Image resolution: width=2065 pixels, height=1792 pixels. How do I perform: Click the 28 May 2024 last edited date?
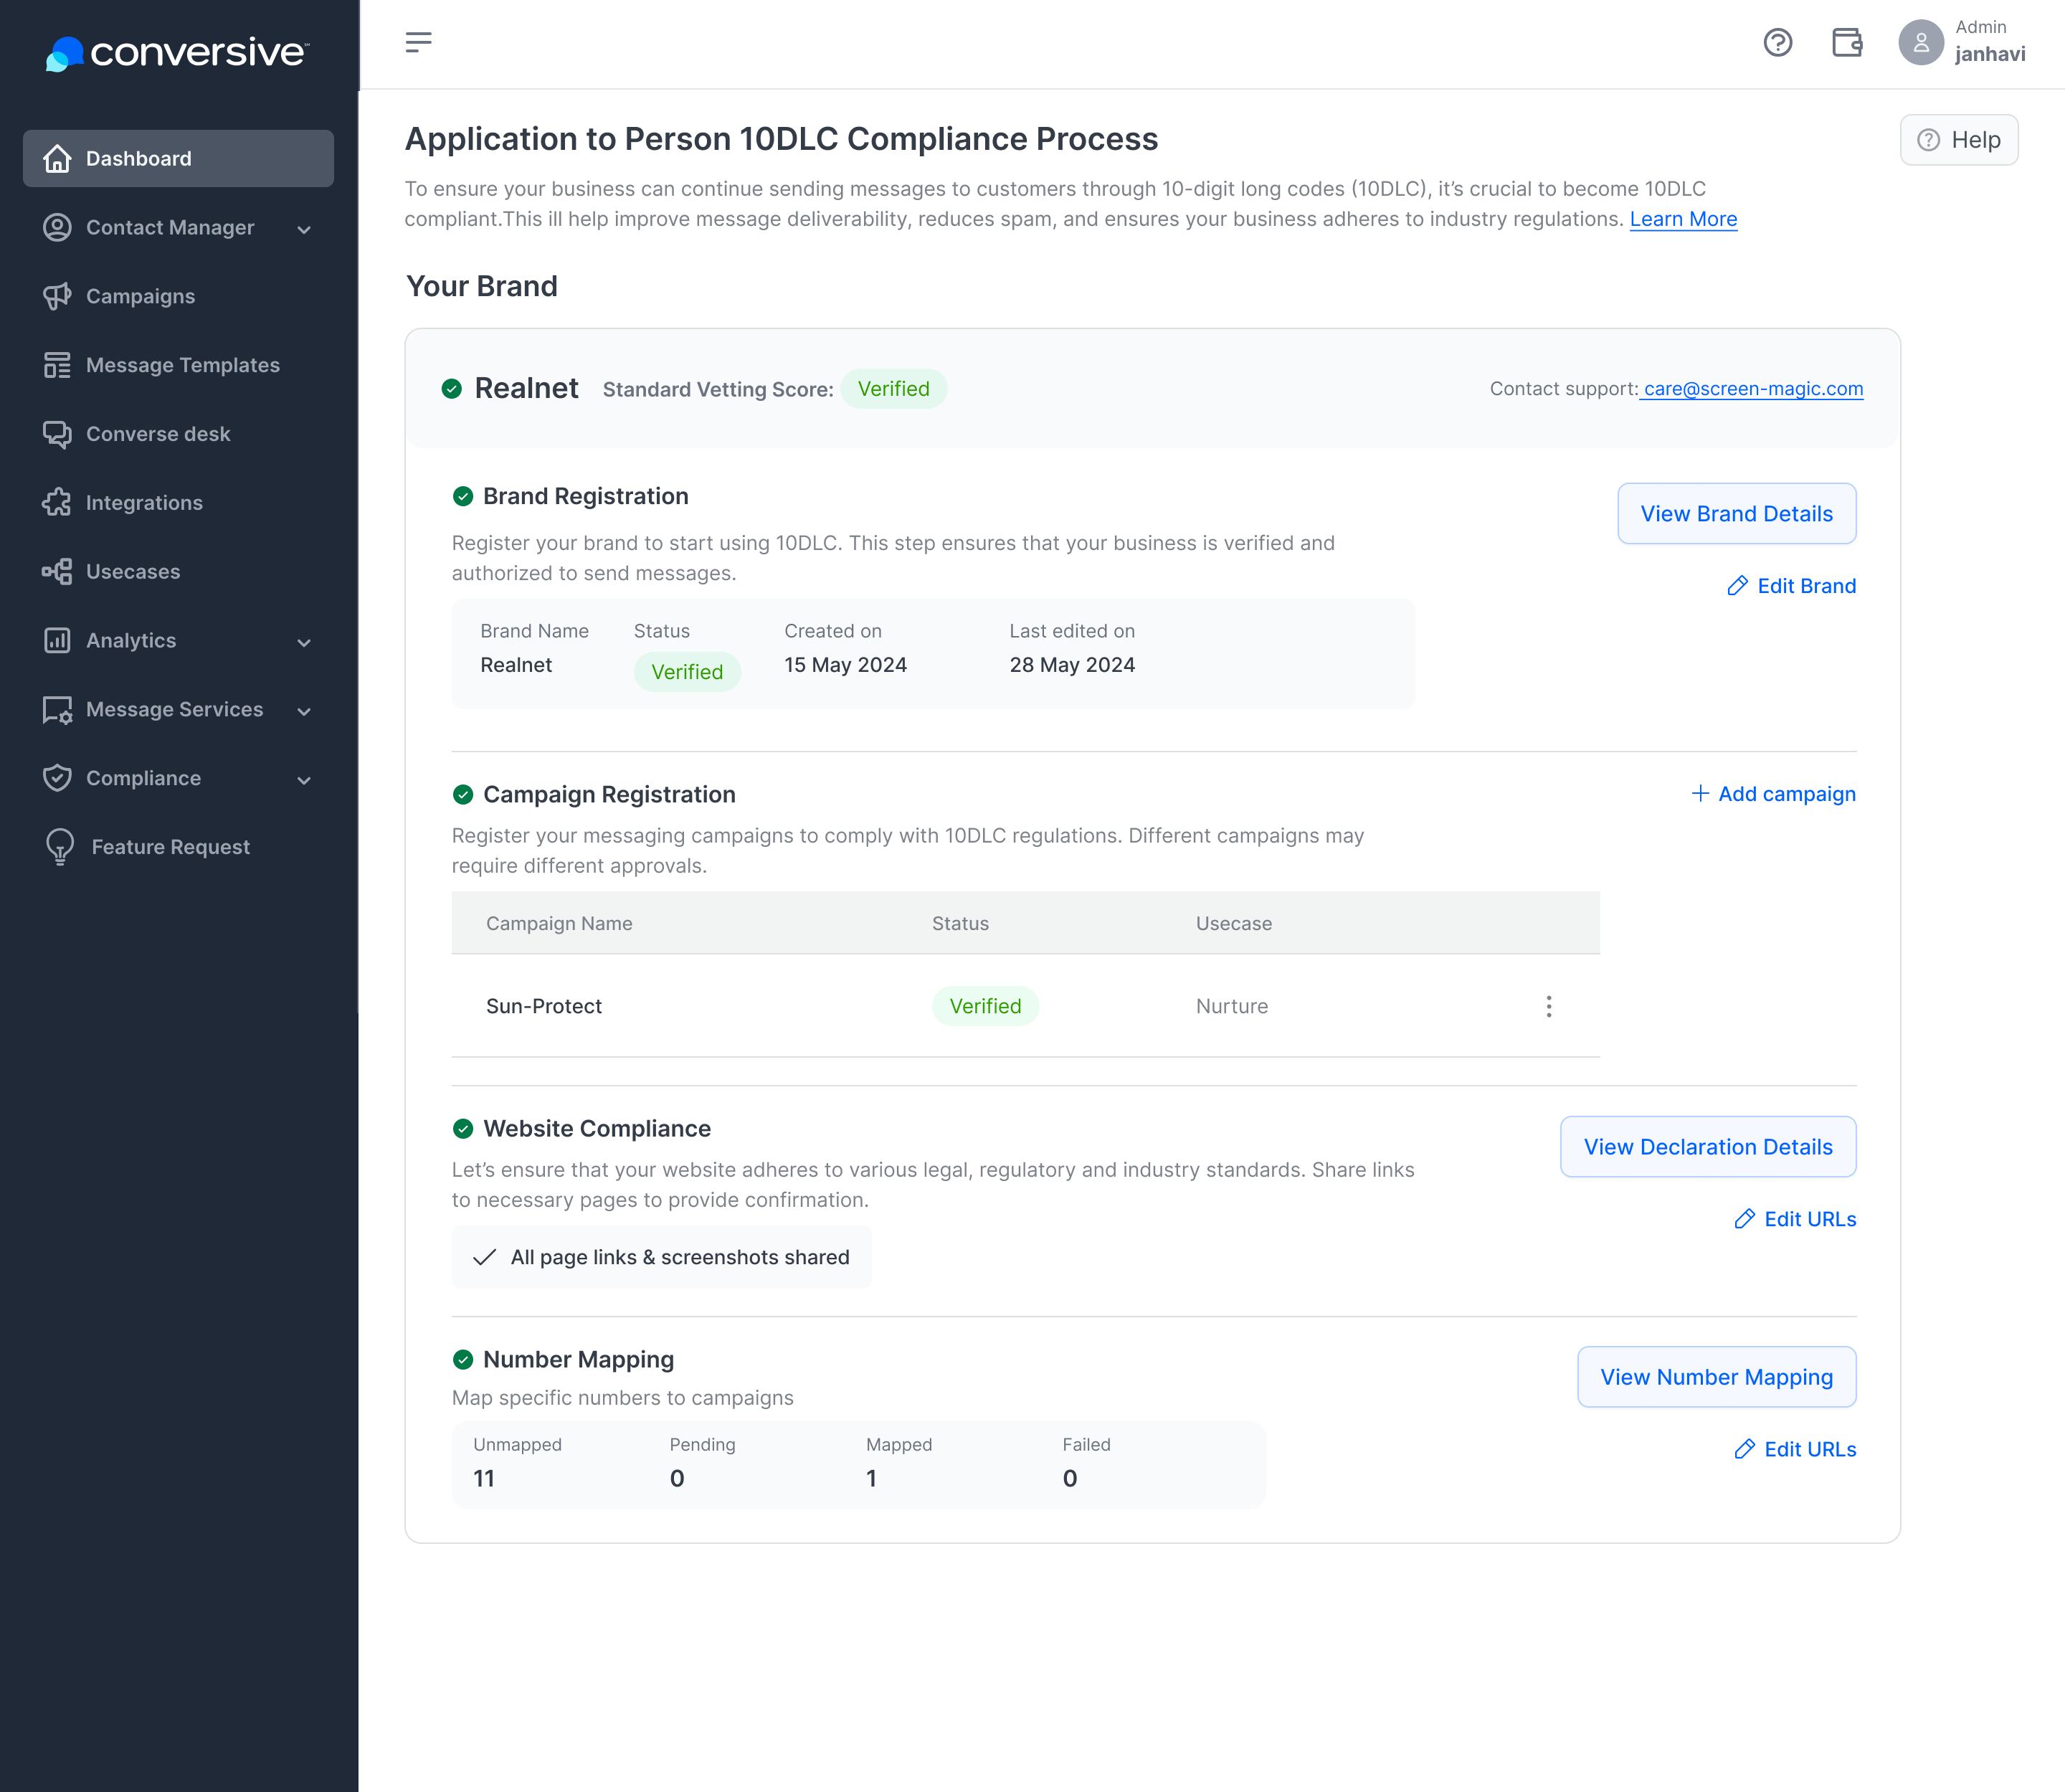click(x=1071, y=665)
